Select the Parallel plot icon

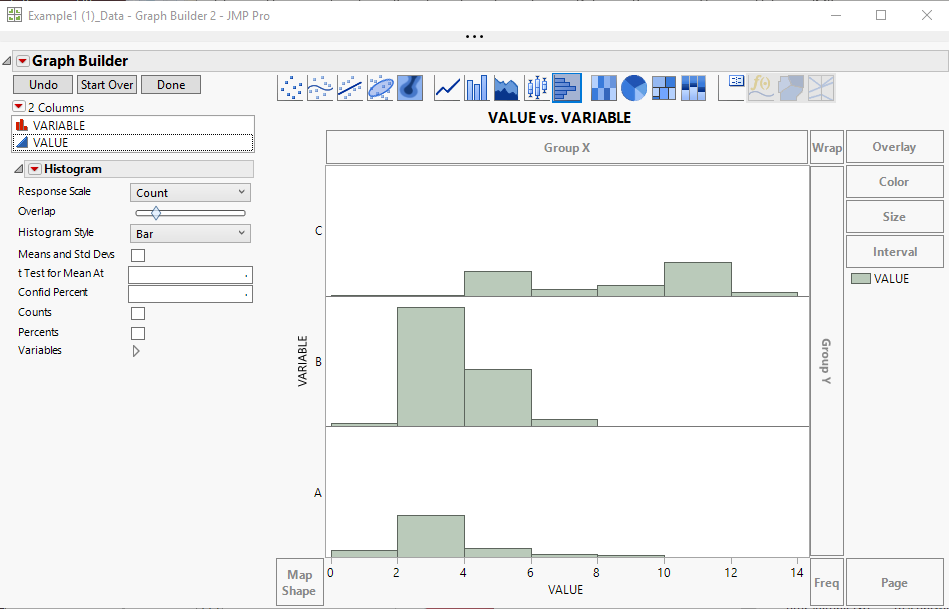(x=821, y=88)
